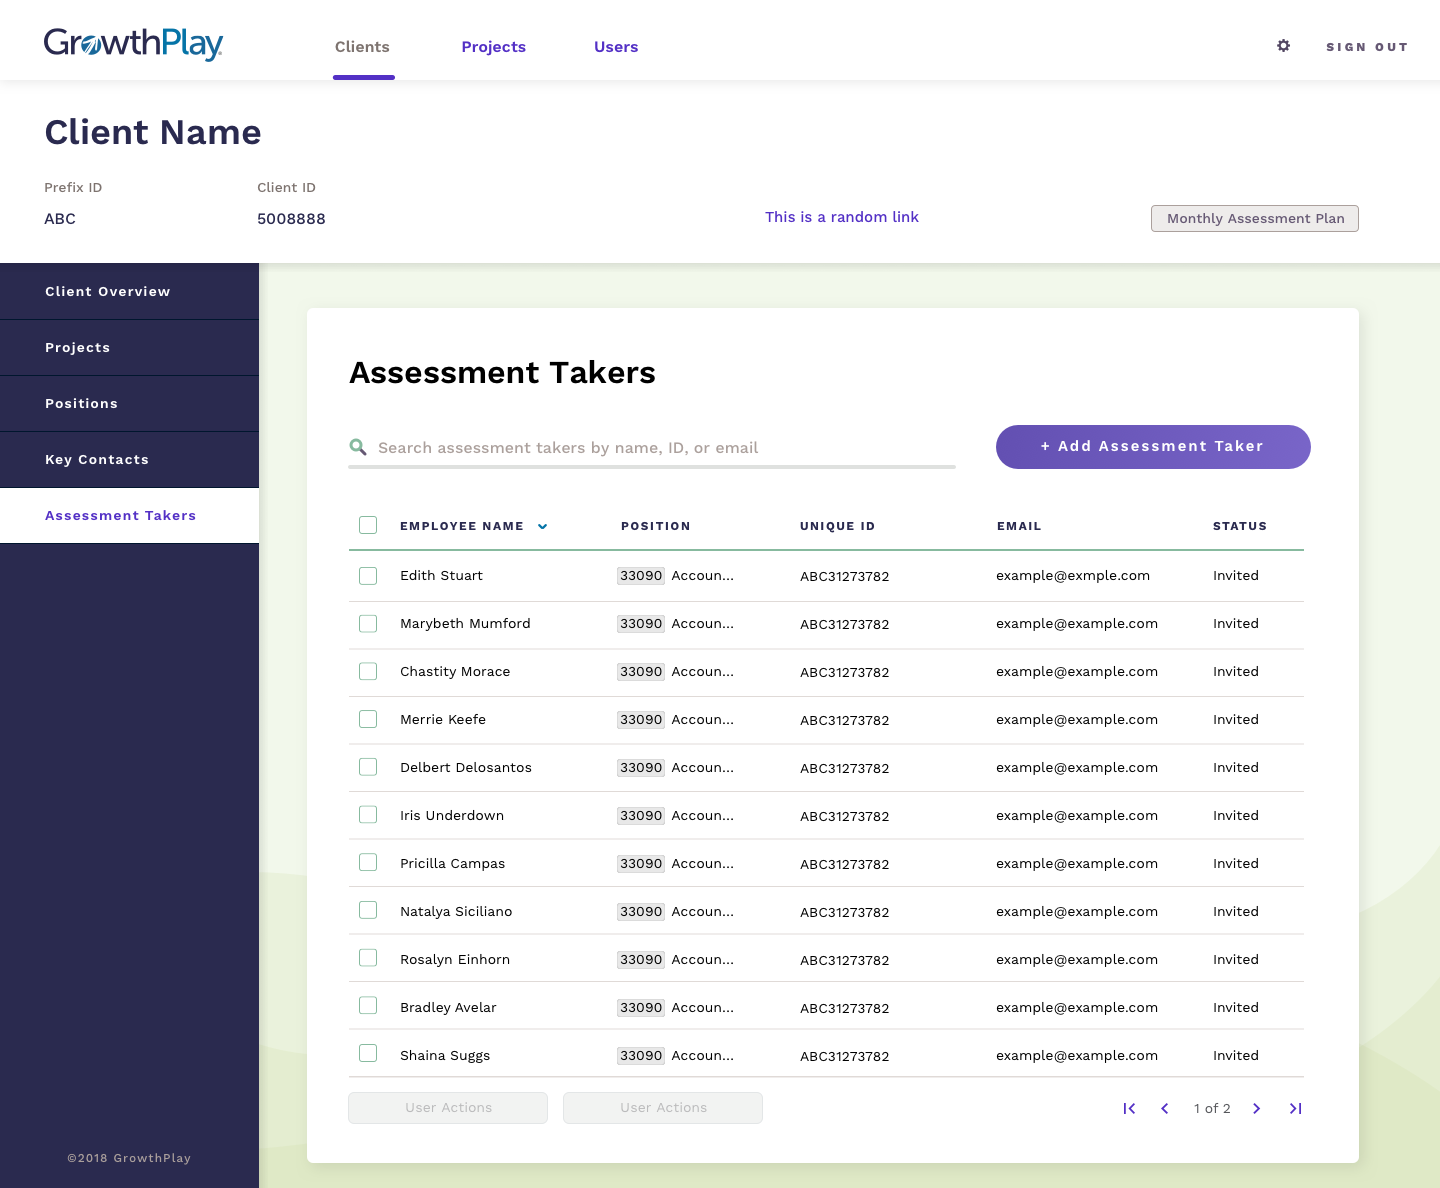Click the Sign Out link
The height and width of the screenshot is (1188, 1440).
pyautogui.click(x=1367, y=47)
